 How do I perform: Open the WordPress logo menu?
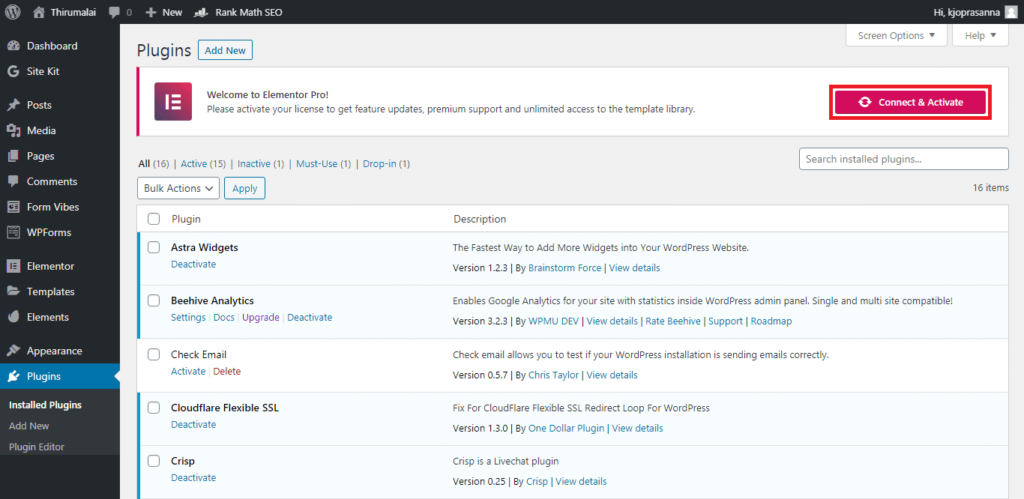pyautogui.click(x=13, y=12)
